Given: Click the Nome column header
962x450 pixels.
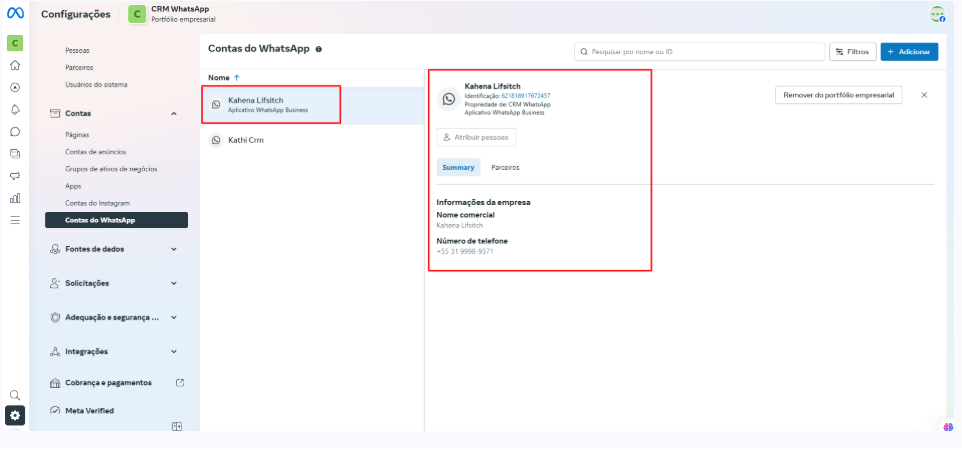Looking at the screenshot, I should [219, 78].
